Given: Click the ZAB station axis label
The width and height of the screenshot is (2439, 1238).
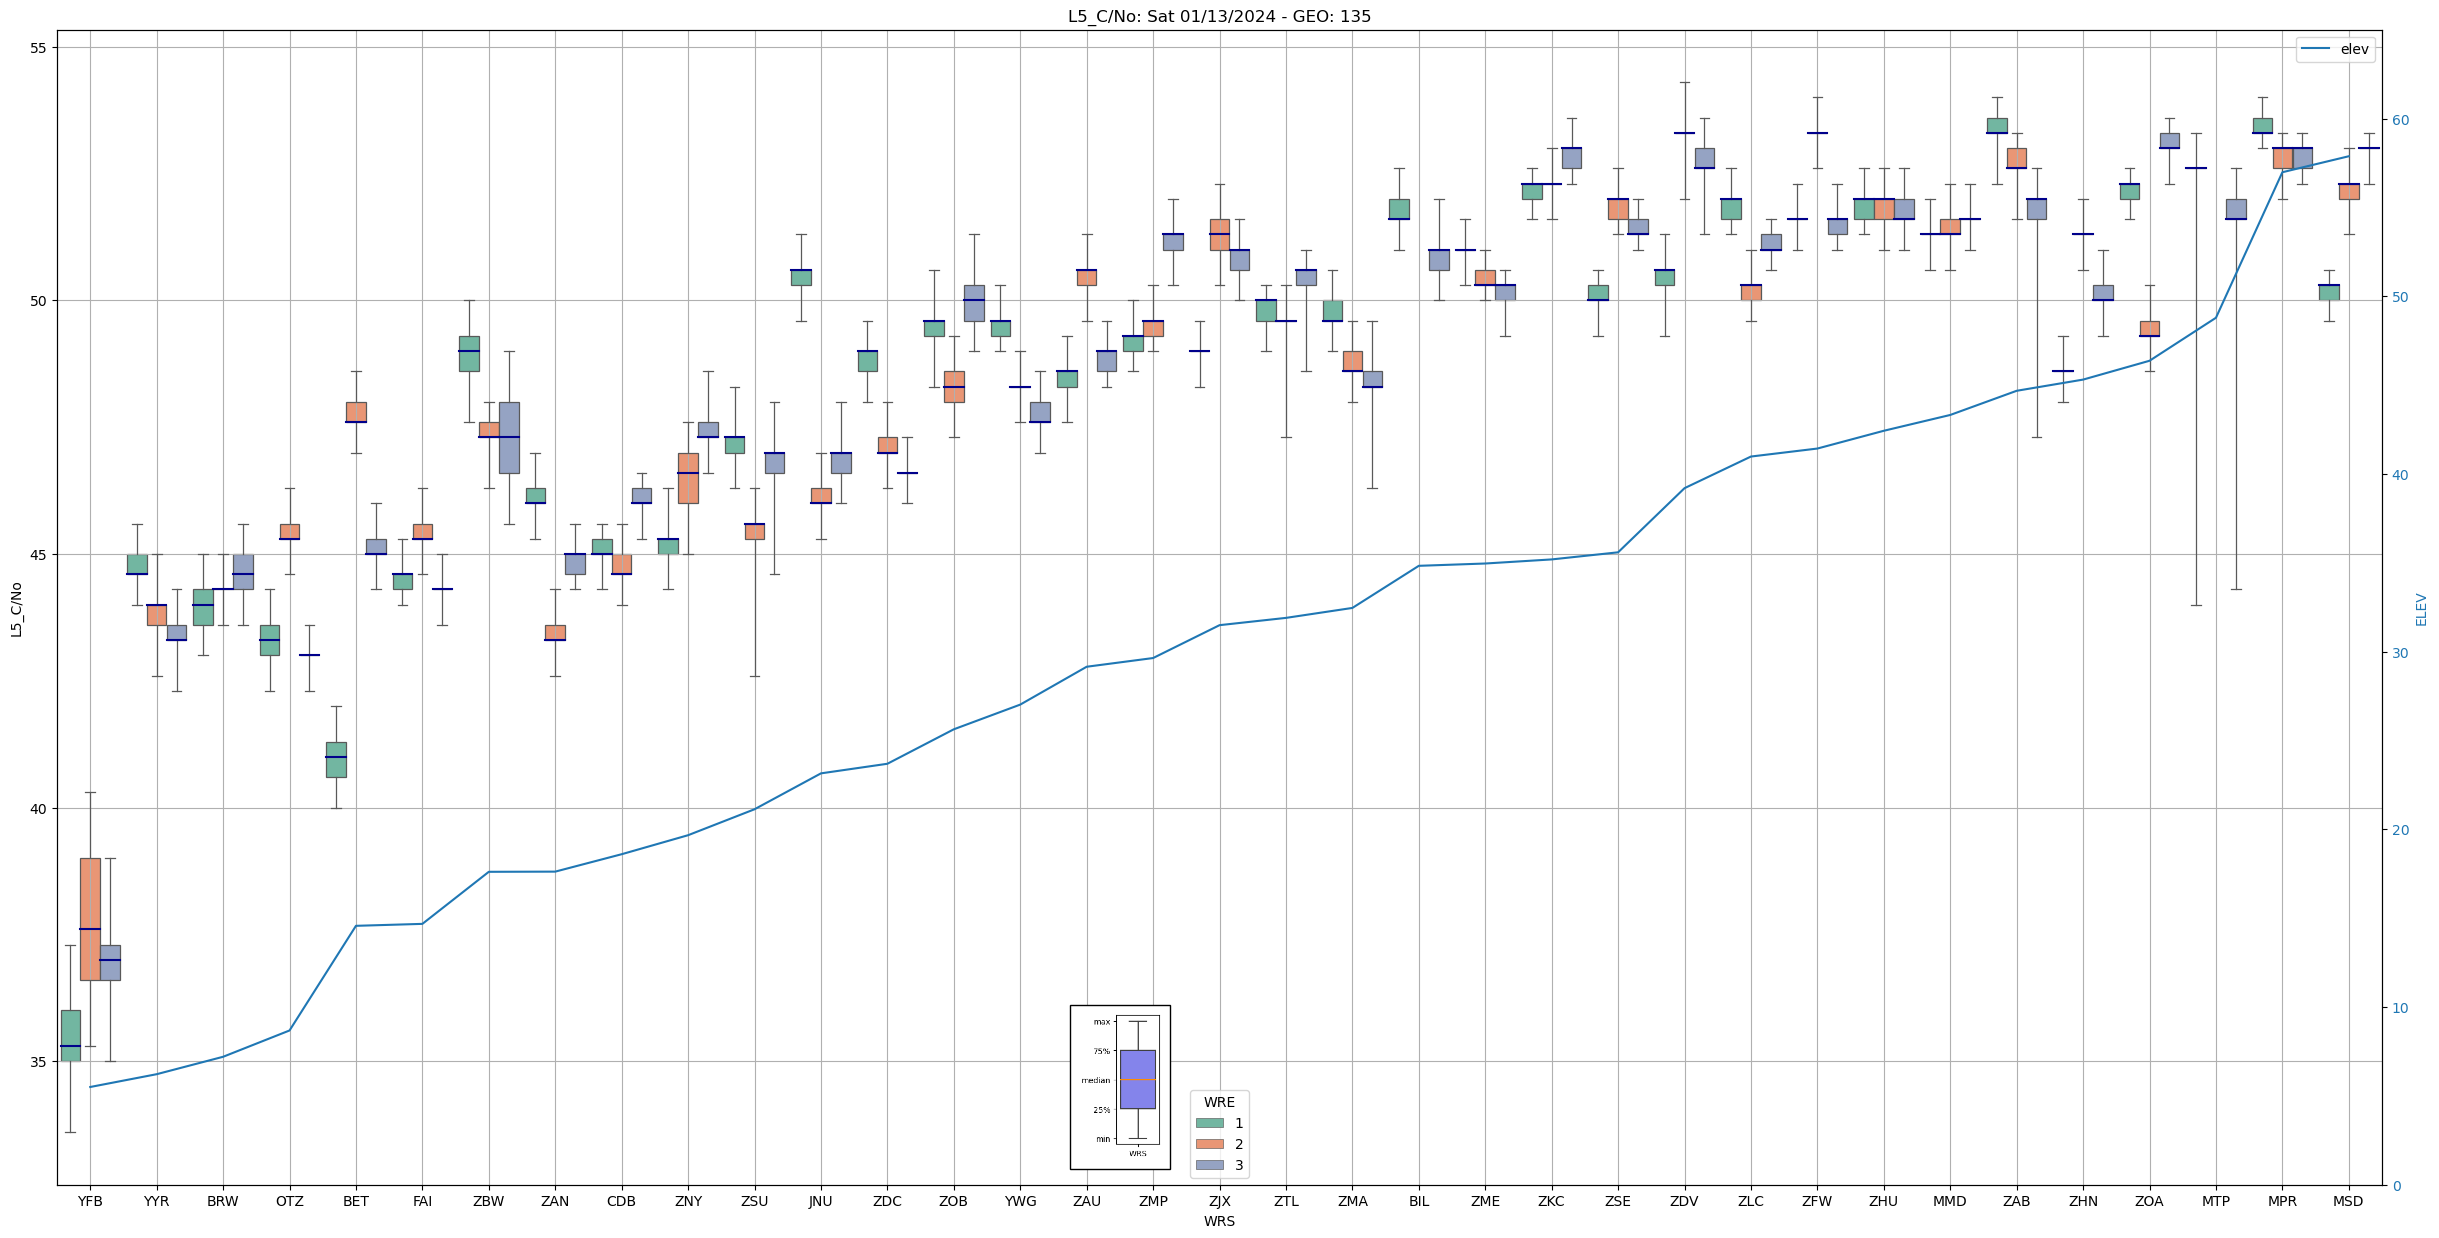Looking at the screenshot, I should [x=2016, y=1201].
